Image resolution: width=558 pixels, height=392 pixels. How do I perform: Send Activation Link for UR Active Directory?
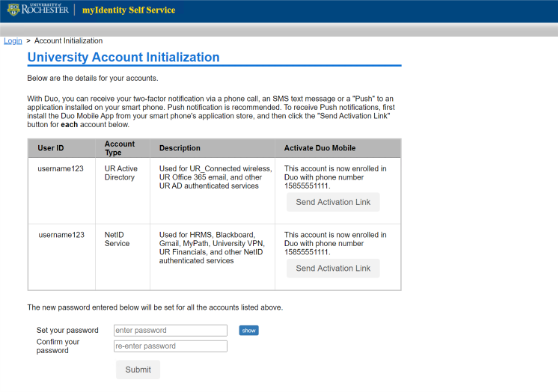click(x=333, y=202)
